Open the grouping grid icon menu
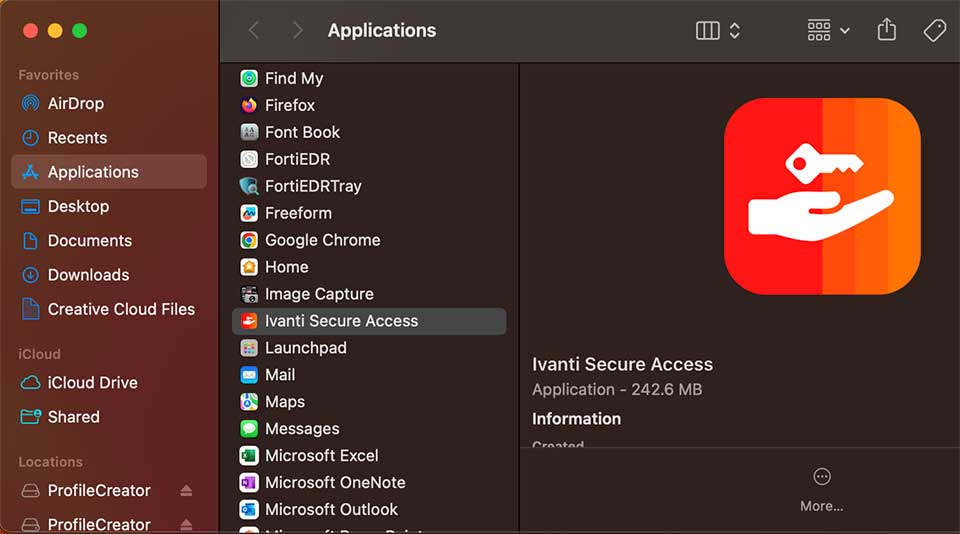 coord(819,30)
